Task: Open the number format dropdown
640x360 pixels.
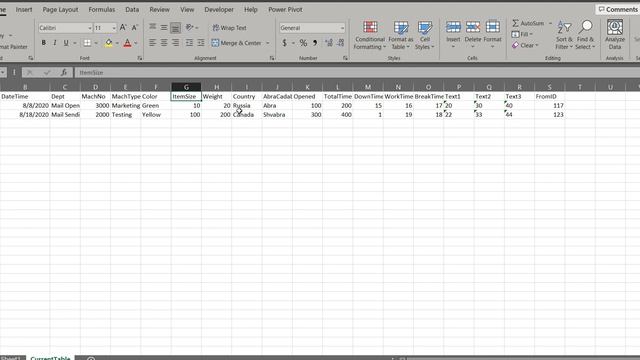Action: tap(342, 28)
